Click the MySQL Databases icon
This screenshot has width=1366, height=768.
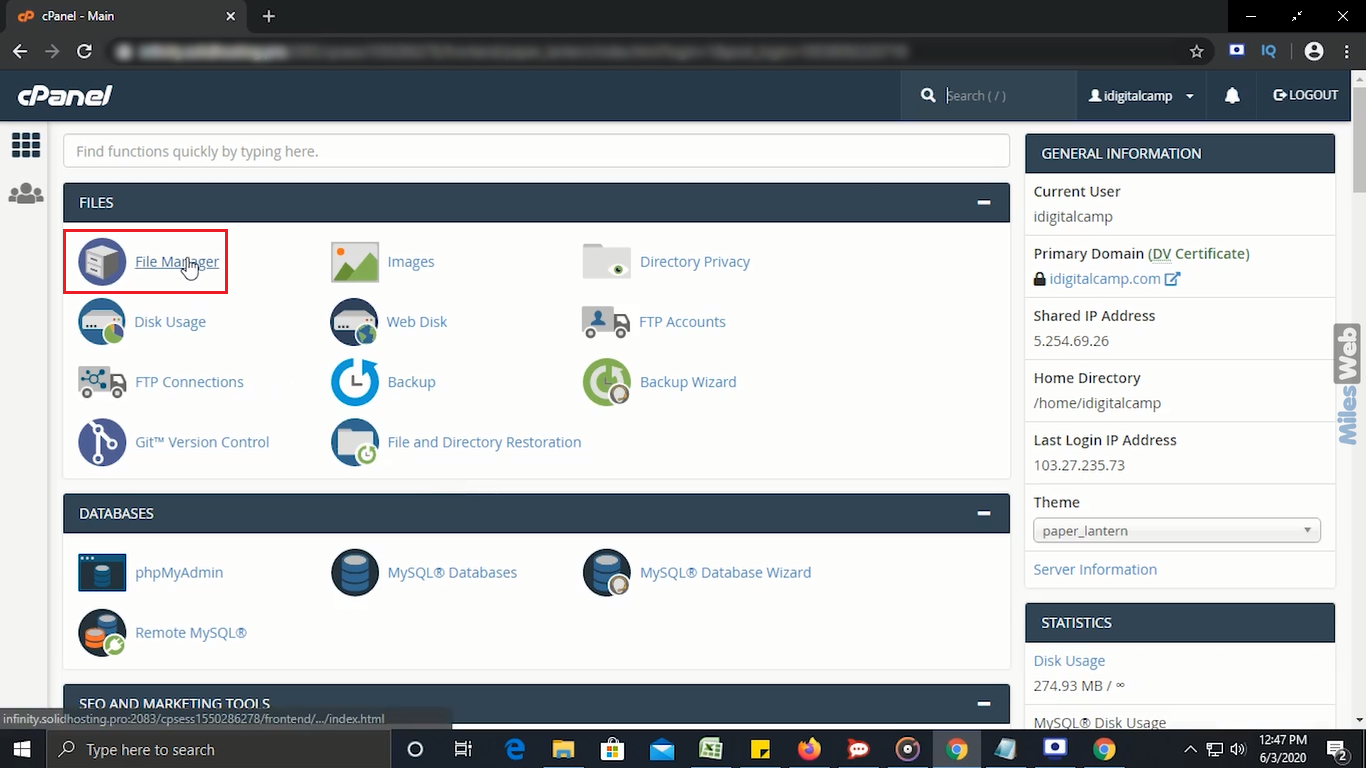pos(355,573)
